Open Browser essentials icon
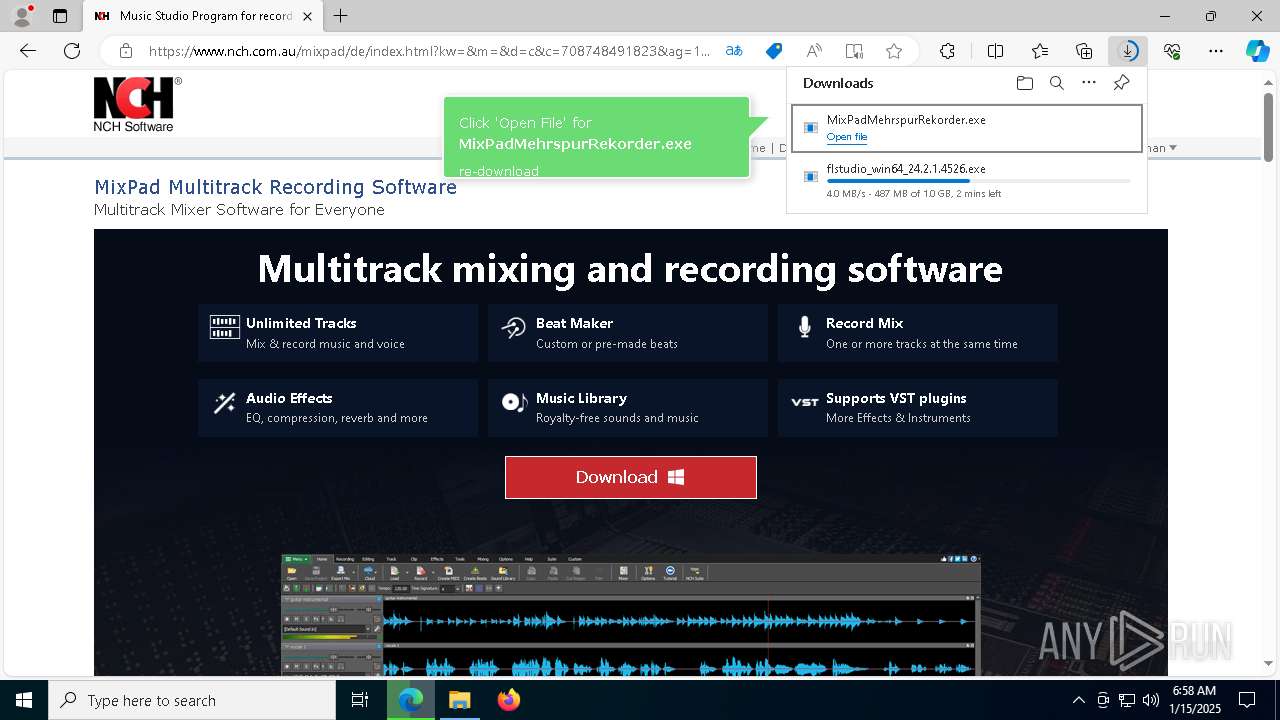This screenshot has height=720, width=1280. click(1172, 51)
